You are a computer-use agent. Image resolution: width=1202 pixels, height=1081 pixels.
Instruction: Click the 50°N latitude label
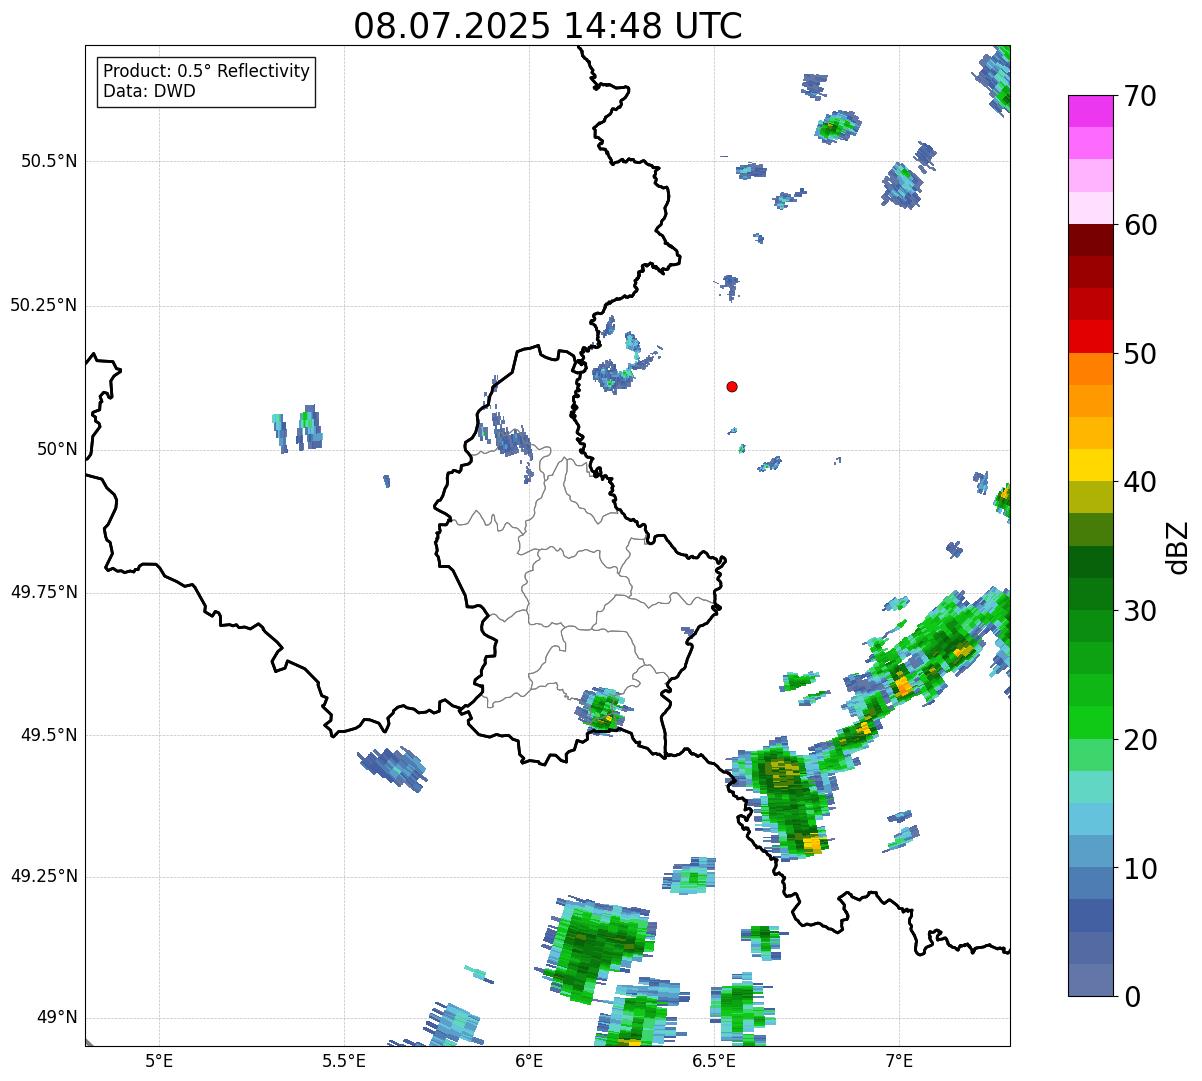[x=57, y=449]
